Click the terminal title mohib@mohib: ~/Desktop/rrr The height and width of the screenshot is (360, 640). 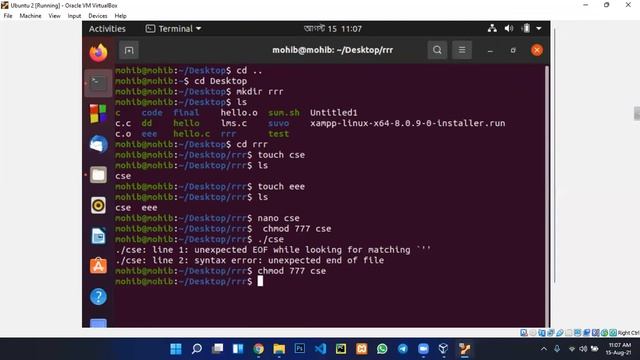(x=333, y=50)
